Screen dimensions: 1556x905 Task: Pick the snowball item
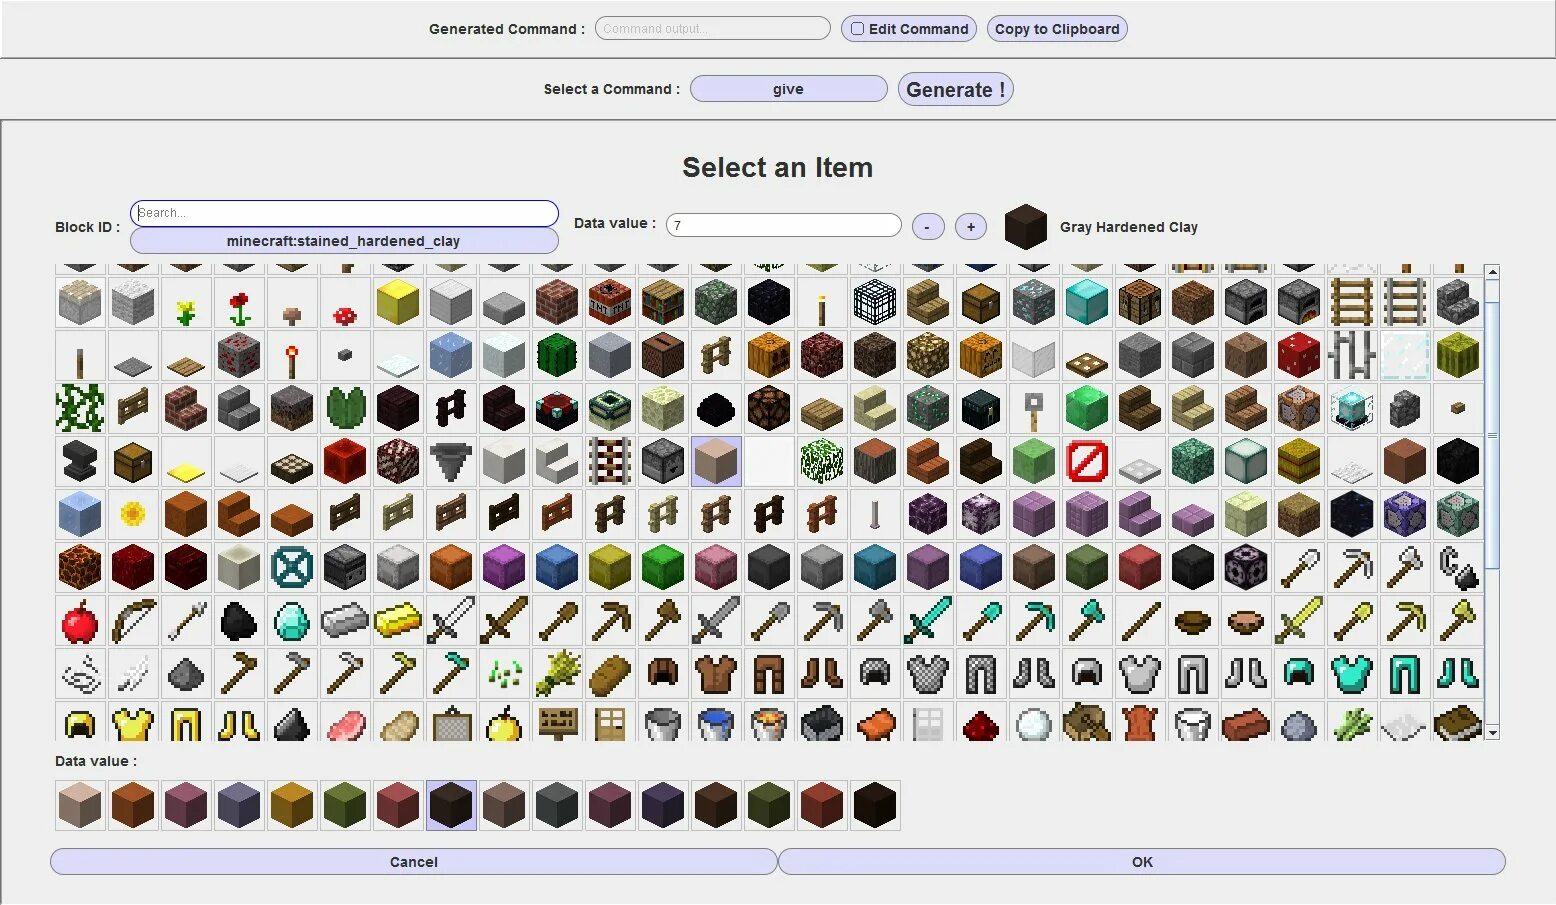pos(1034,722)
